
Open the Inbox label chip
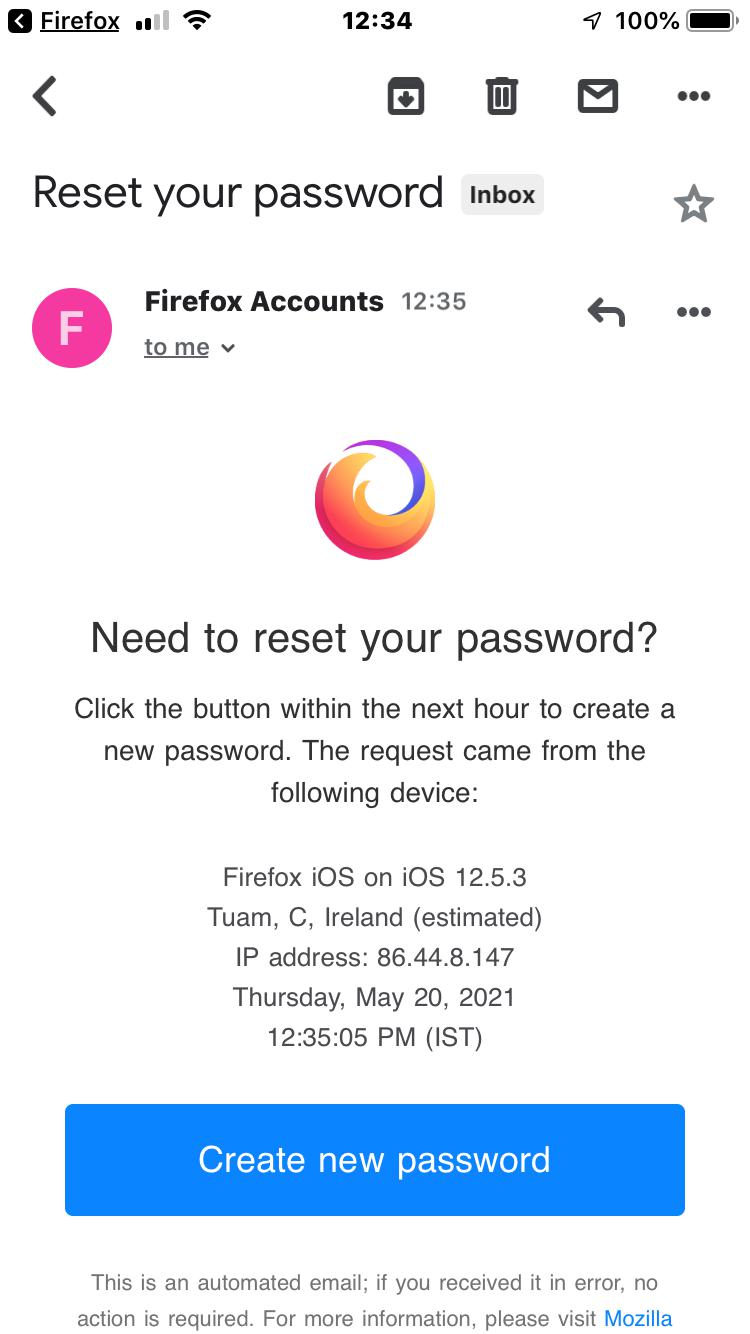tap(502, 194)
